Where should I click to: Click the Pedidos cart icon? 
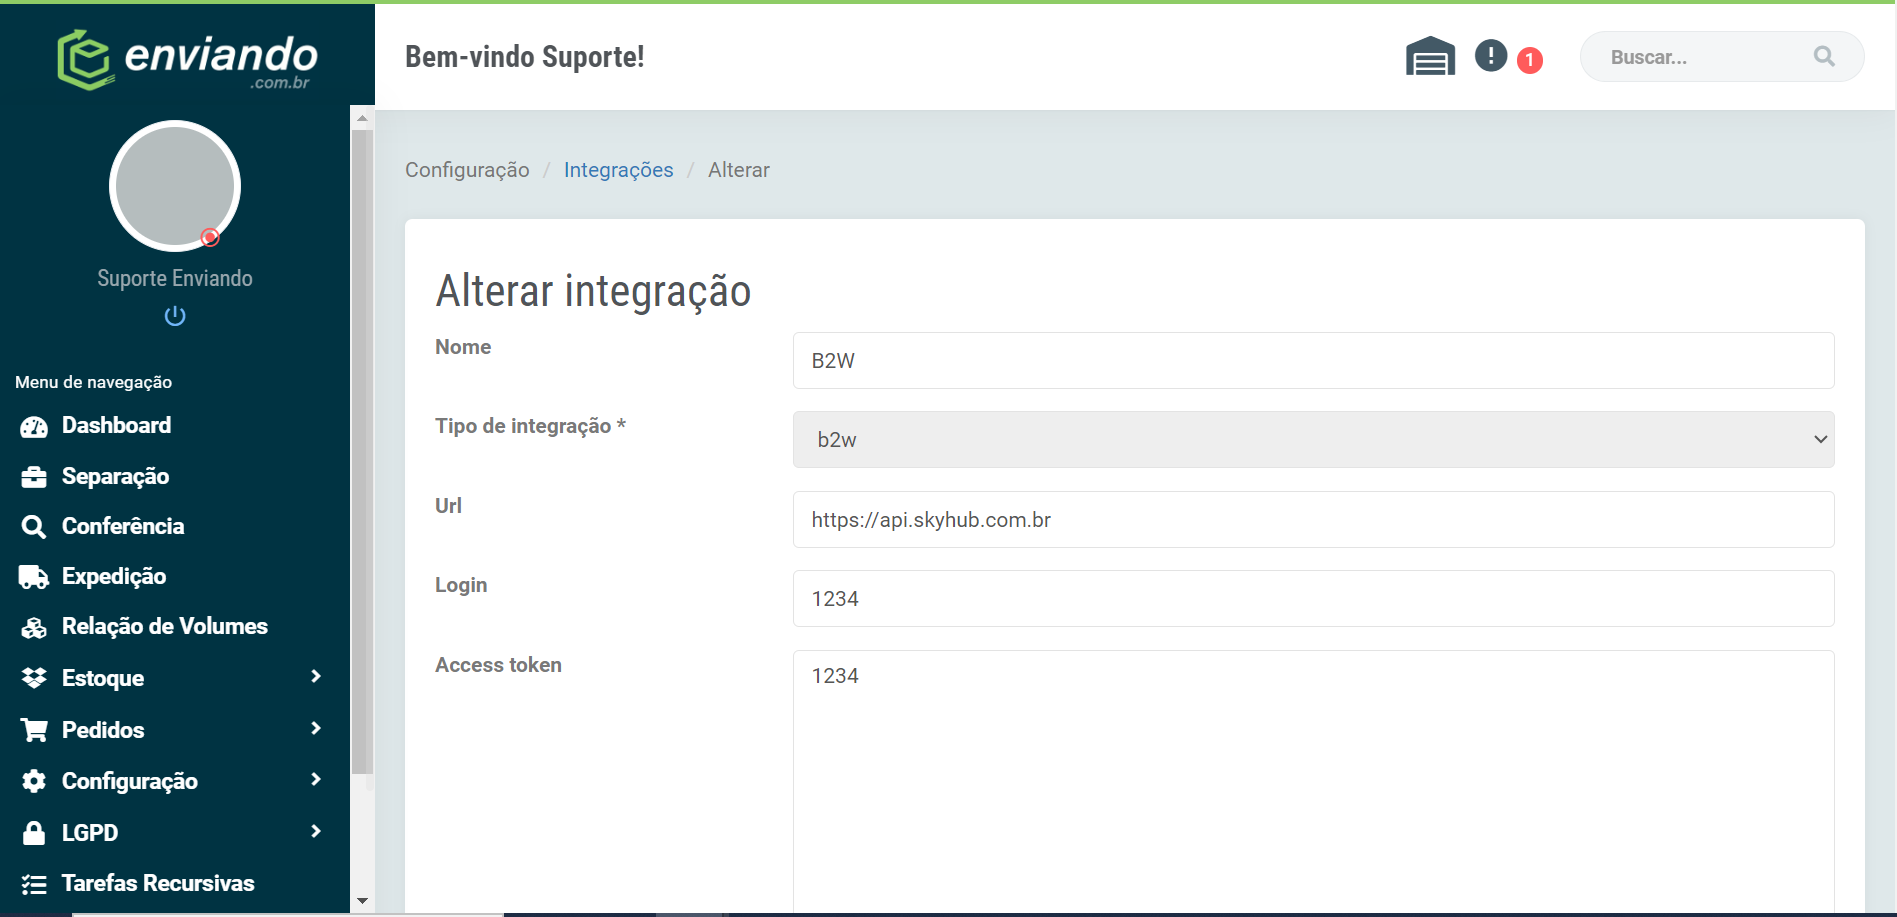coord(34,730)
